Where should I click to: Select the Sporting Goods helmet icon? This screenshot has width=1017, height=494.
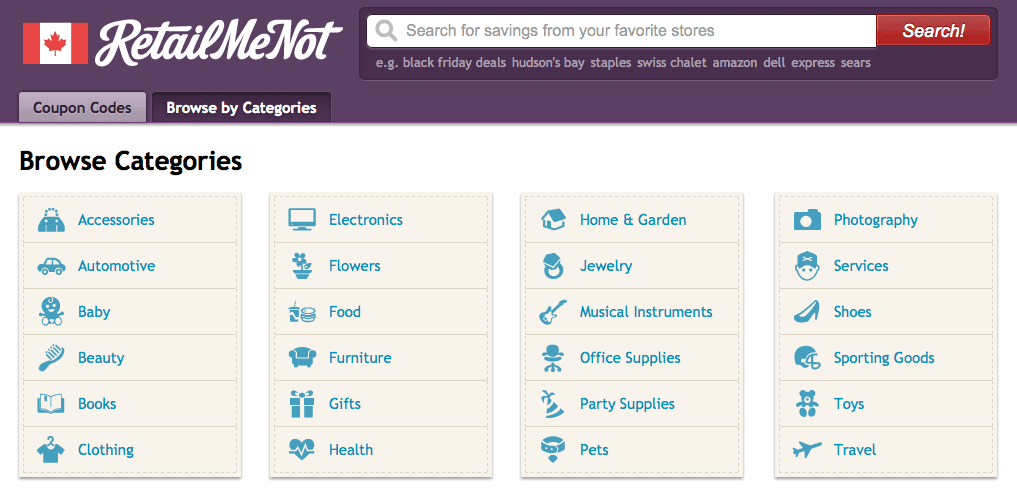[x=808, y=358]
